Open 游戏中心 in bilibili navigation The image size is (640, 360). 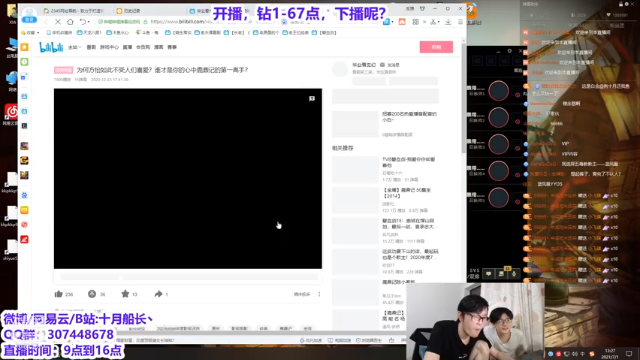pos(109,47)
